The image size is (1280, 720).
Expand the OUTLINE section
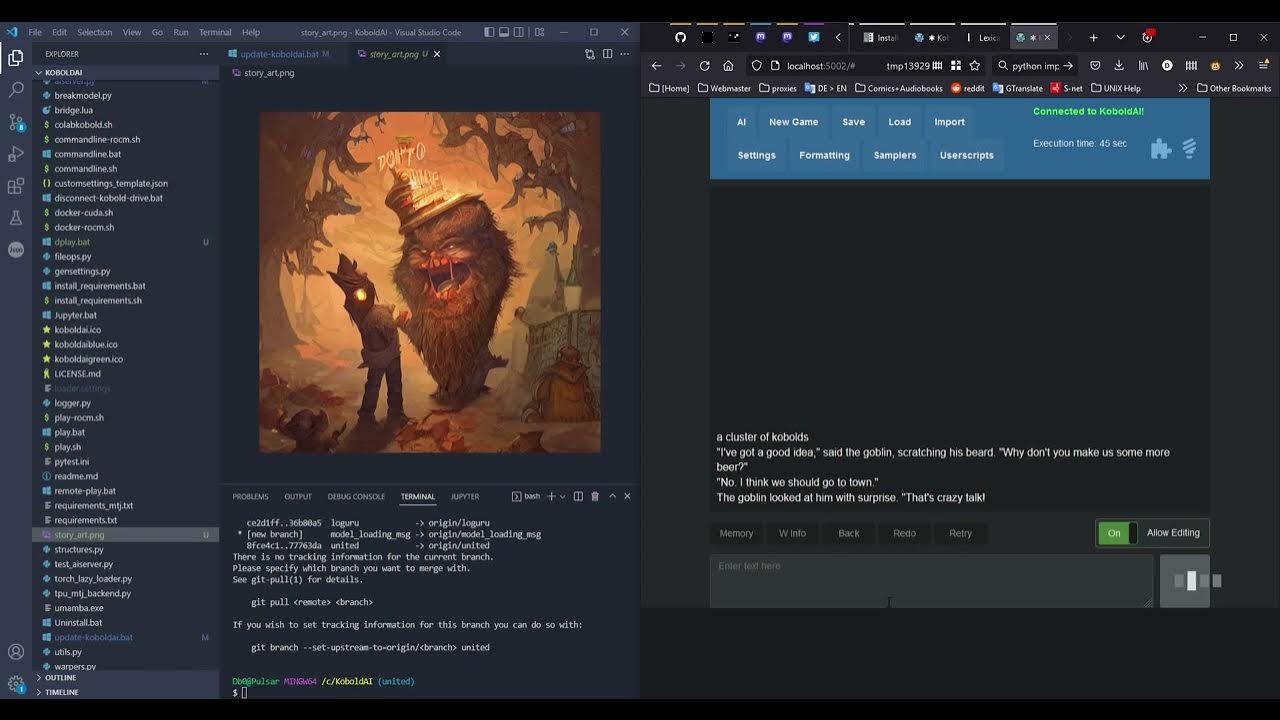point(60,678)
